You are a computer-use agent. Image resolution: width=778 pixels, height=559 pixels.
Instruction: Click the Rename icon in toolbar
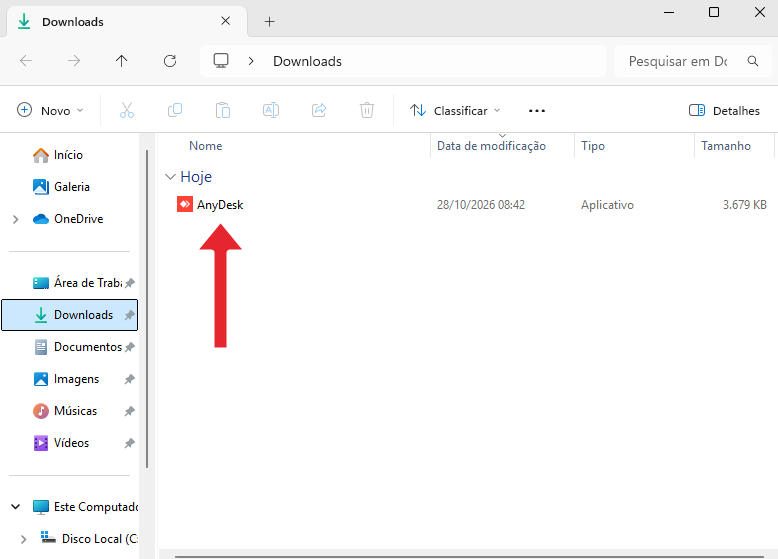[x=271, y=110]
